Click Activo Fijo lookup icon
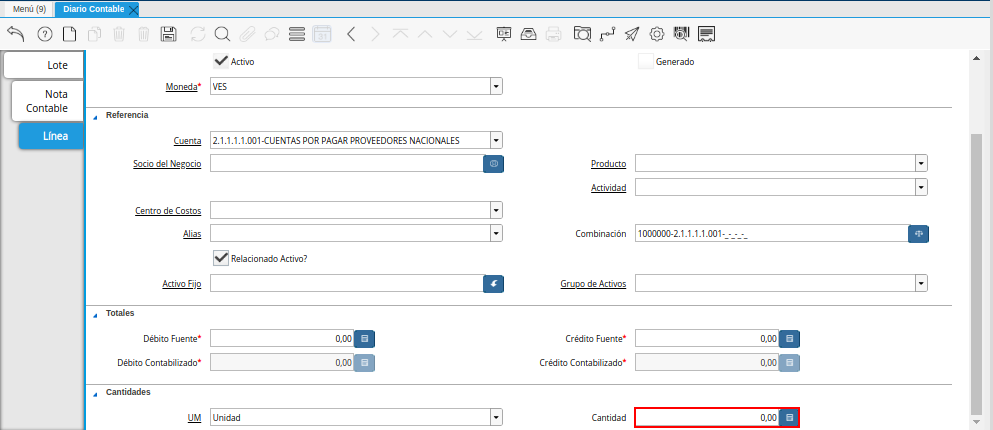This screenshot has width=993, height=430. (493, 284)
